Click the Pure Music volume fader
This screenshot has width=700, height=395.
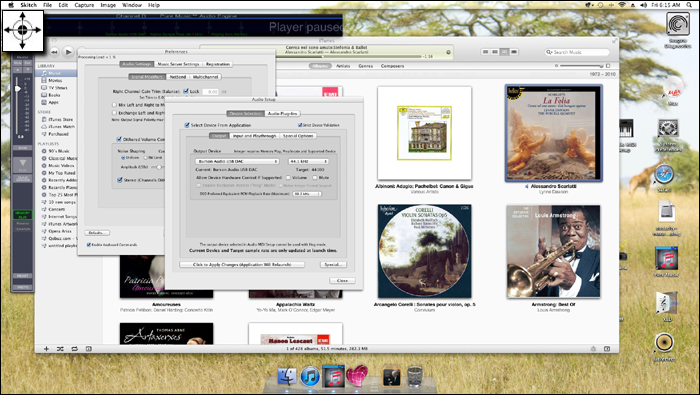click(17, 89)
